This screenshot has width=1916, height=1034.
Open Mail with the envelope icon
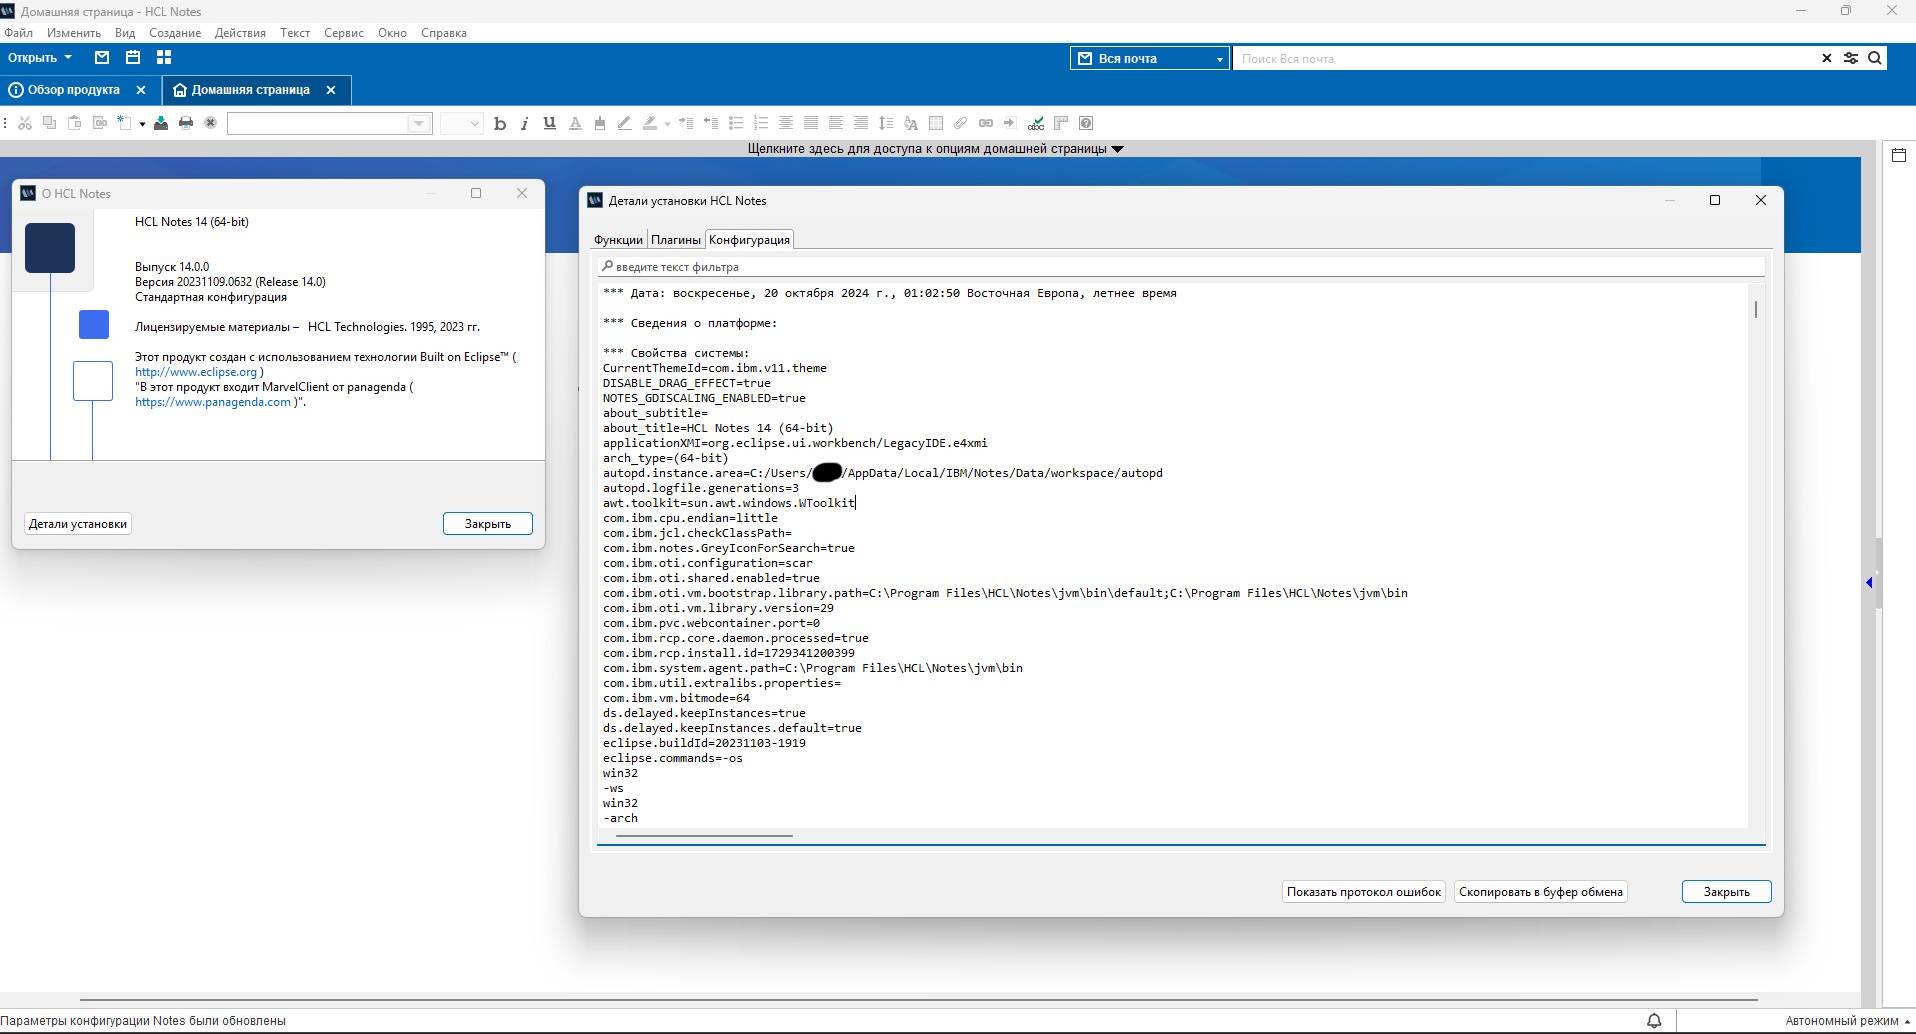tap(102, 58)
